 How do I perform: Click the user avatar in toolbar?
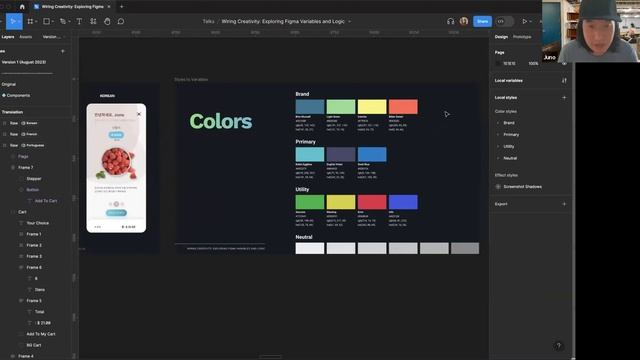coord(464,21)
